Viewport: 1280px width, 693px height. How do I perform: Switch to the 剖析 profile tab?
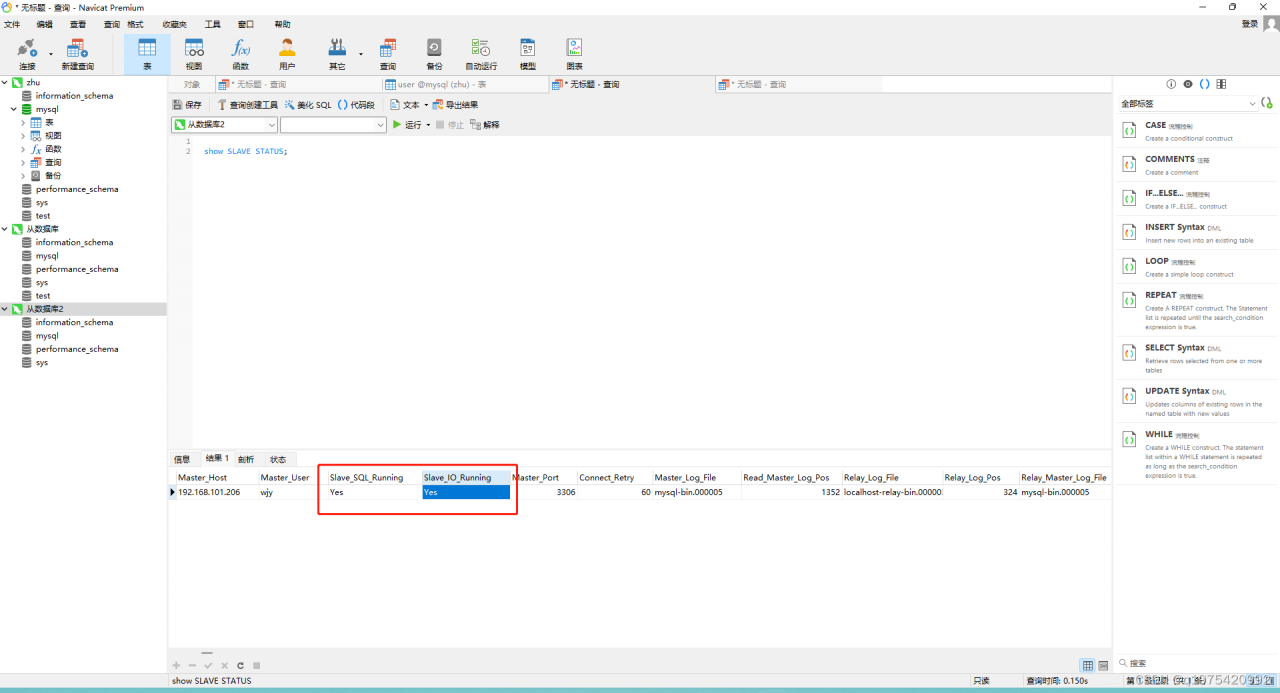[x=246, y=459]
